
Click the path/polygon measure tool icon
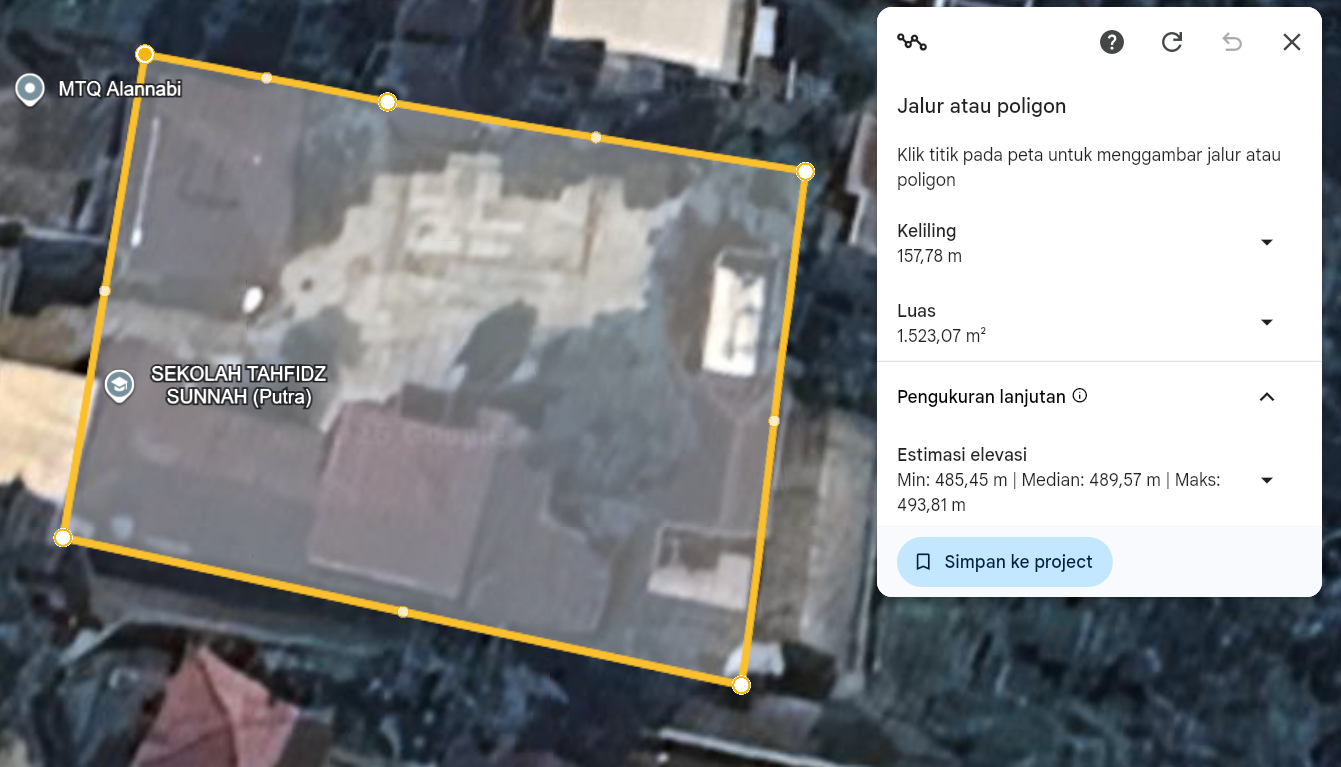tap(912, 42)
